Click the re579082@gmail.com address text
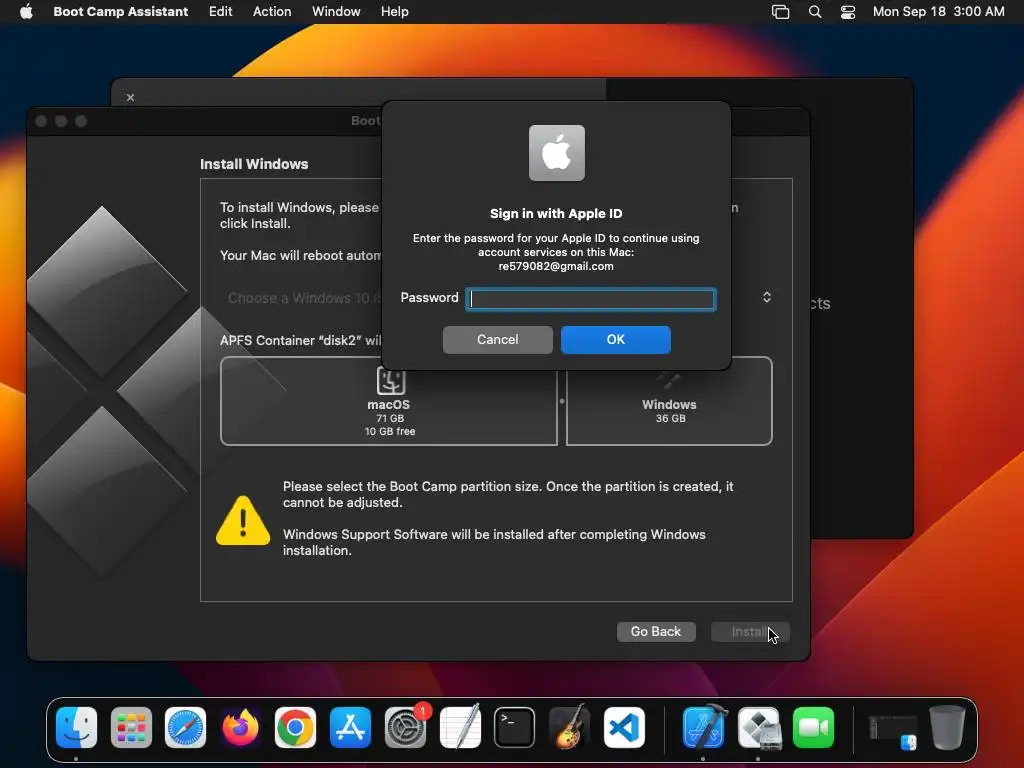Viewport: 1024px width, 768px height. pos(556,266)
